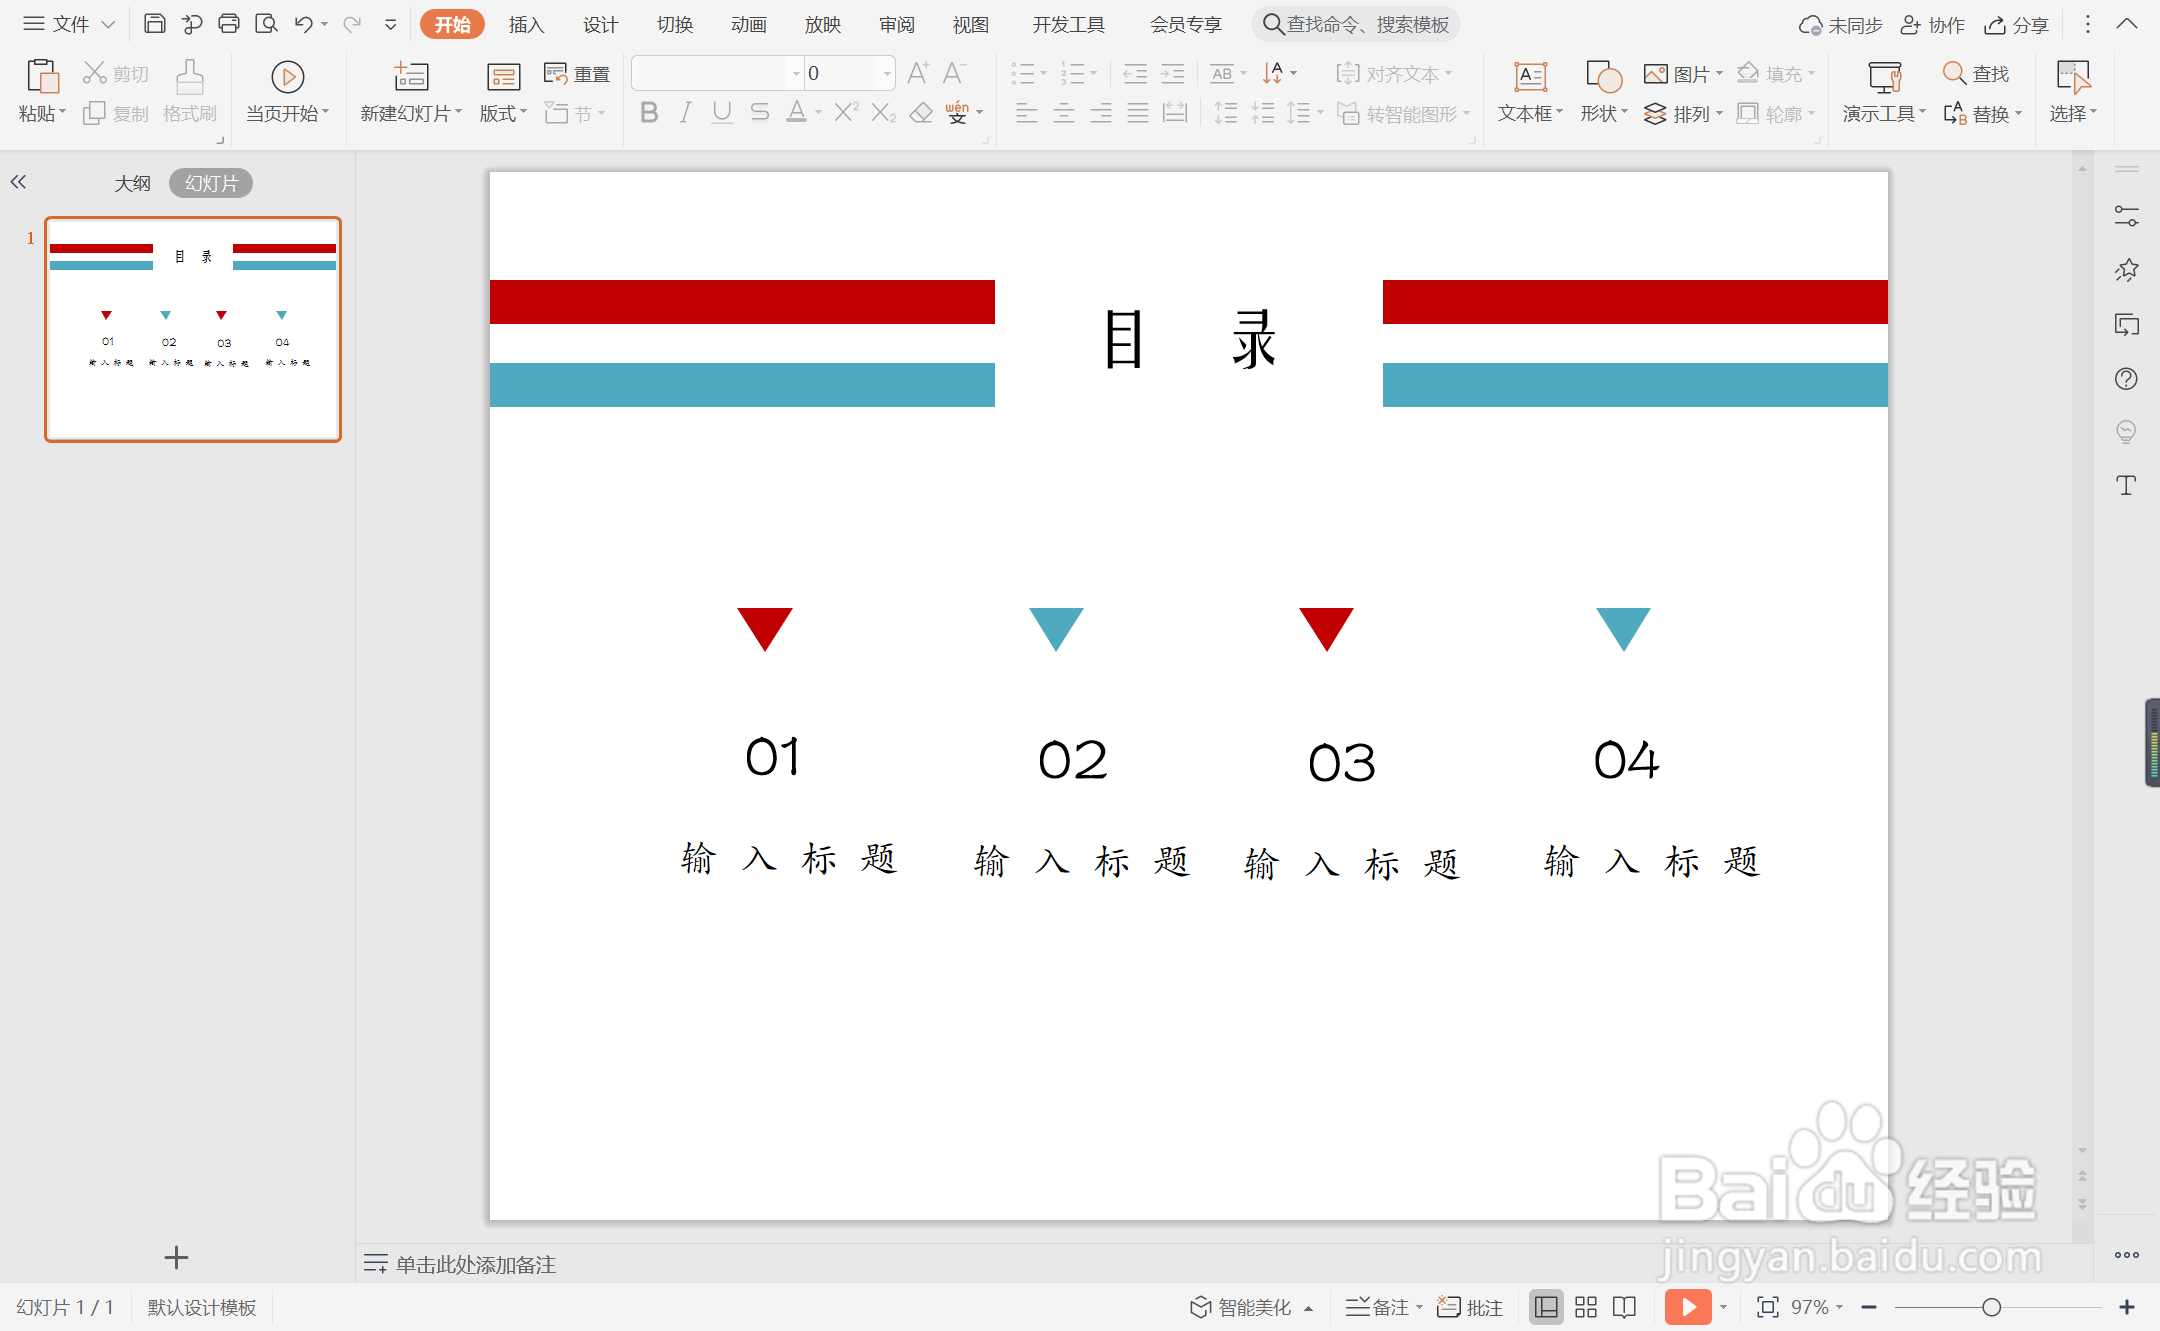Image resolution: width=2160 pixels, height=1331 pixels.
Task: Start slideshow with orange play button
Action: point(1688,1306)
